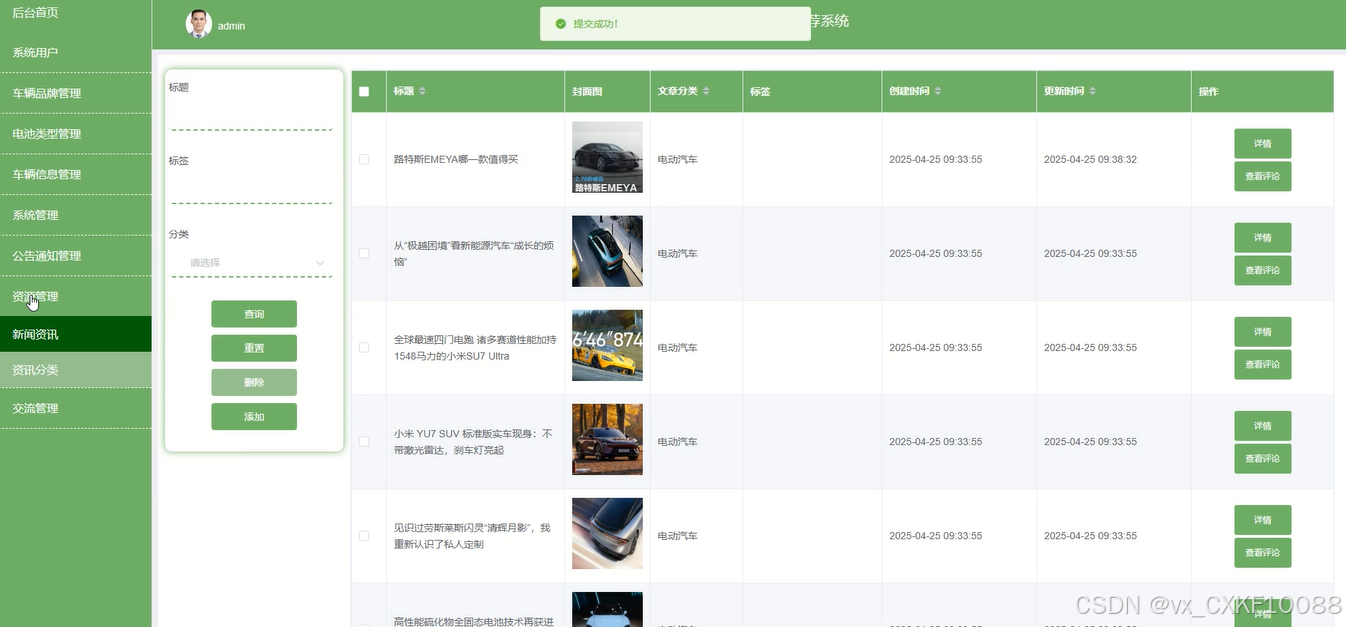Open 详情 for 劳斯莱斯闪灵 article
The image size is (1346, 627).
click(x=1262, y=519)
